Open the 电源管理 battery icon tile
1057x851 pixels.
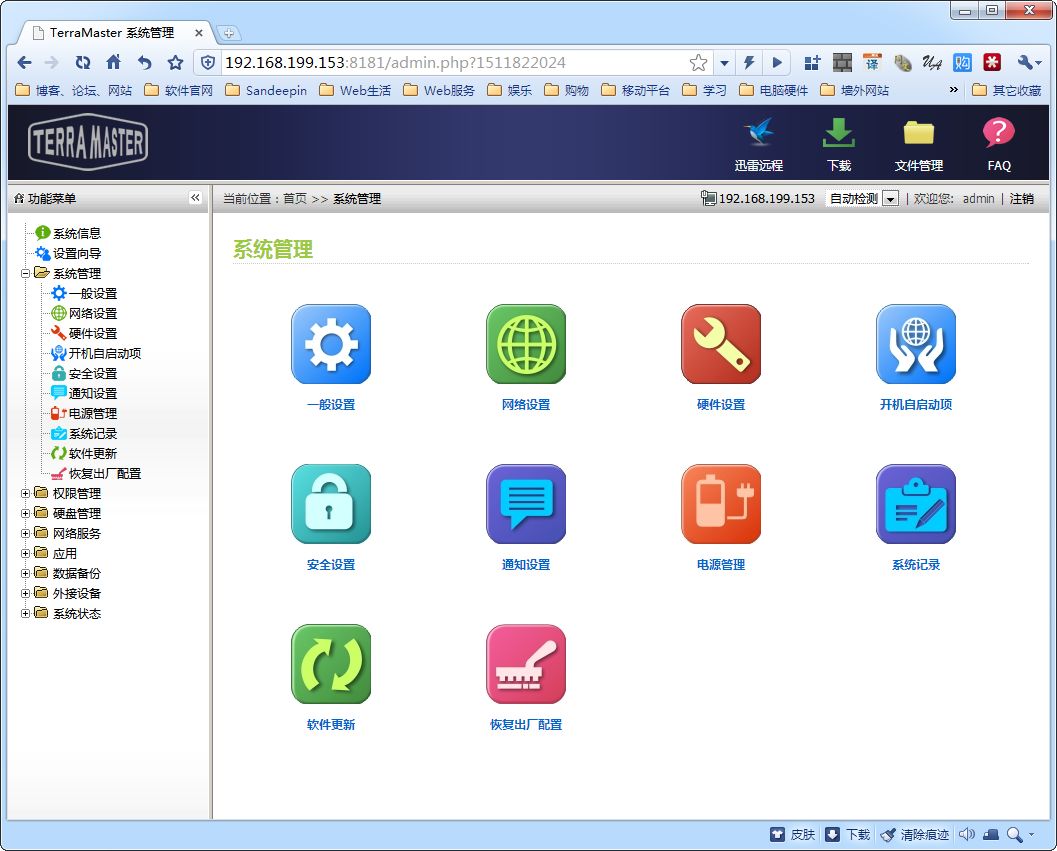pos(721,505)
